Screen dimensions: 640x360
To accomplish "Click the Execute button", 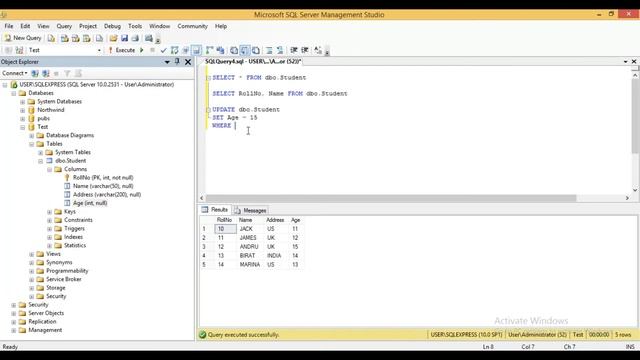I will coord(122,50).
